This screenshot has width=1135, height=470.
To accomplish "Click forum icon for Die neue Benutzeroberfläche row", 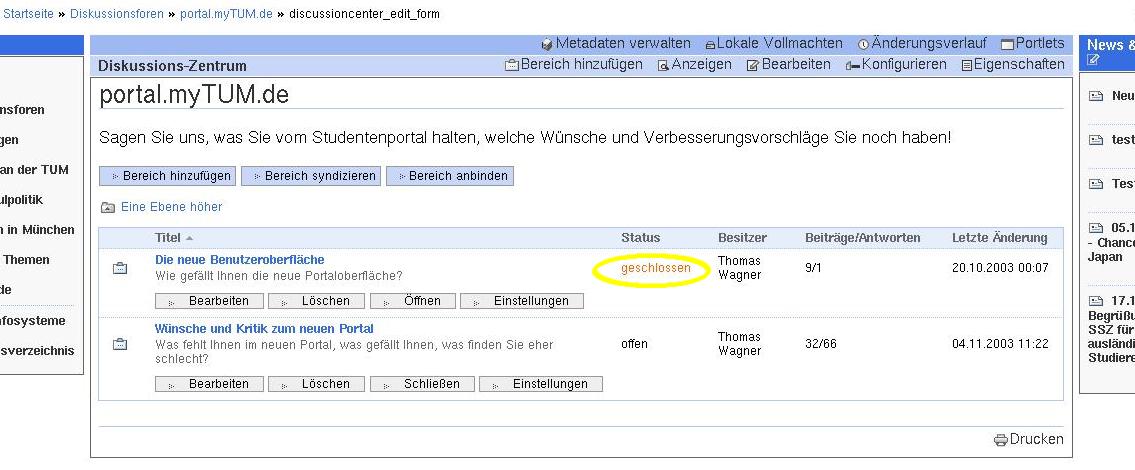I will coord(120,268).
